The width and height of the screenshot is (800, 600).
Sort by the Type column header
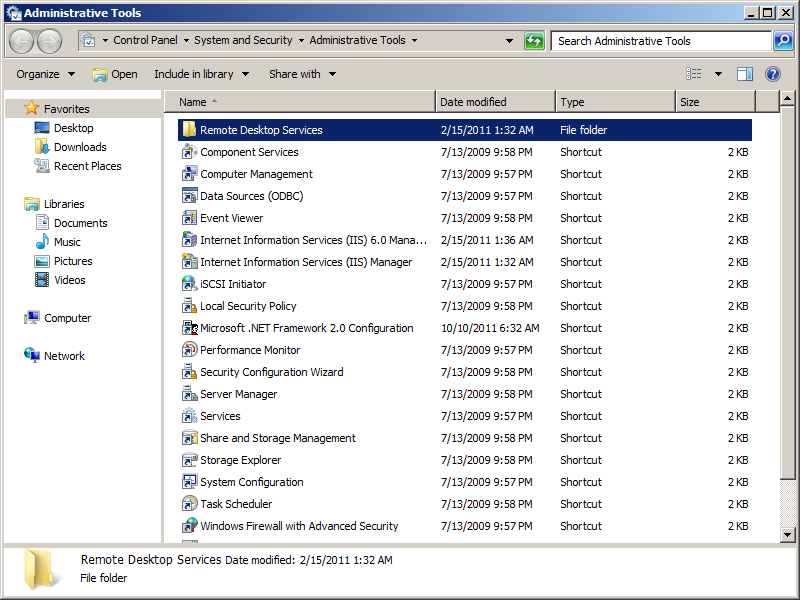[x=615, y=102]
